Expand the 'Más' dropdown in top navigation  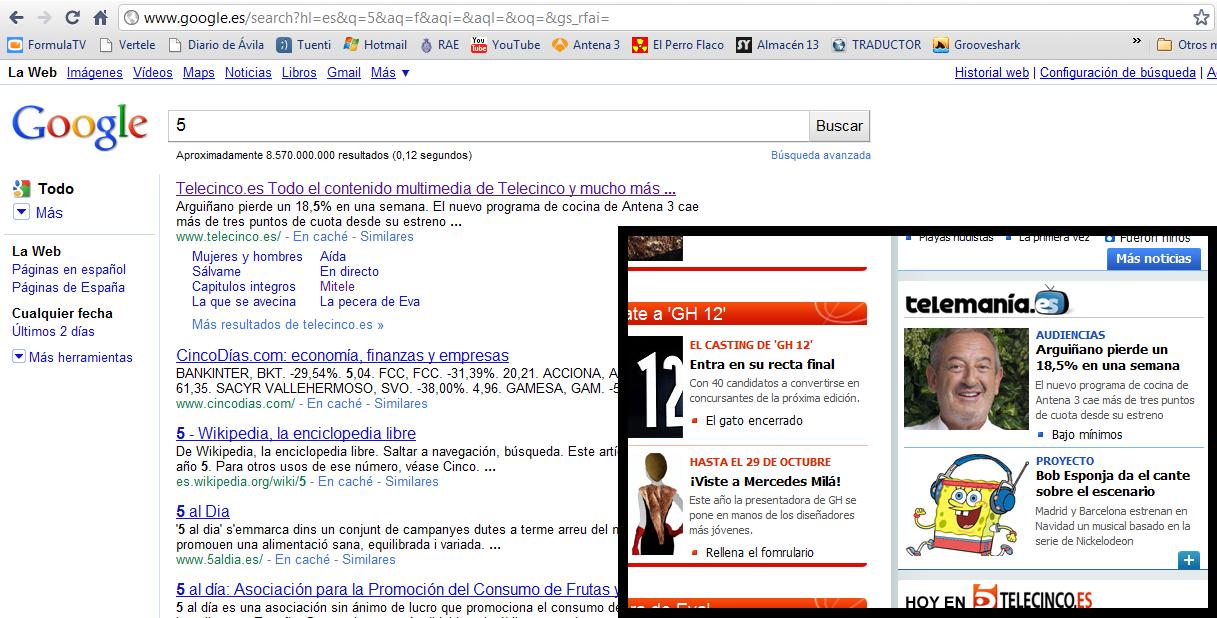pyautogui.click(x=389, y=72)
